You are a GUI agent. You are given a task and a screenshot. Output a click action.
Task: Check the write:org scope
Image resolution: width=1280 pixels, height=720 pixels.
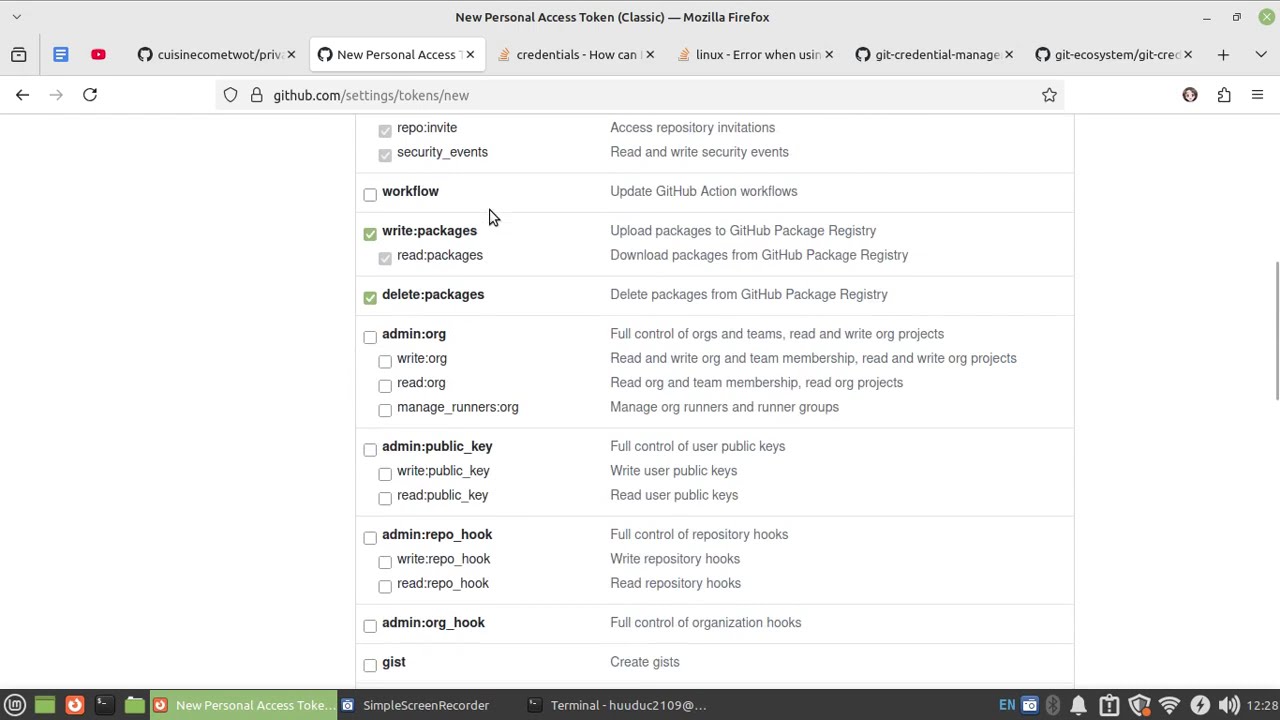(385, 361)
